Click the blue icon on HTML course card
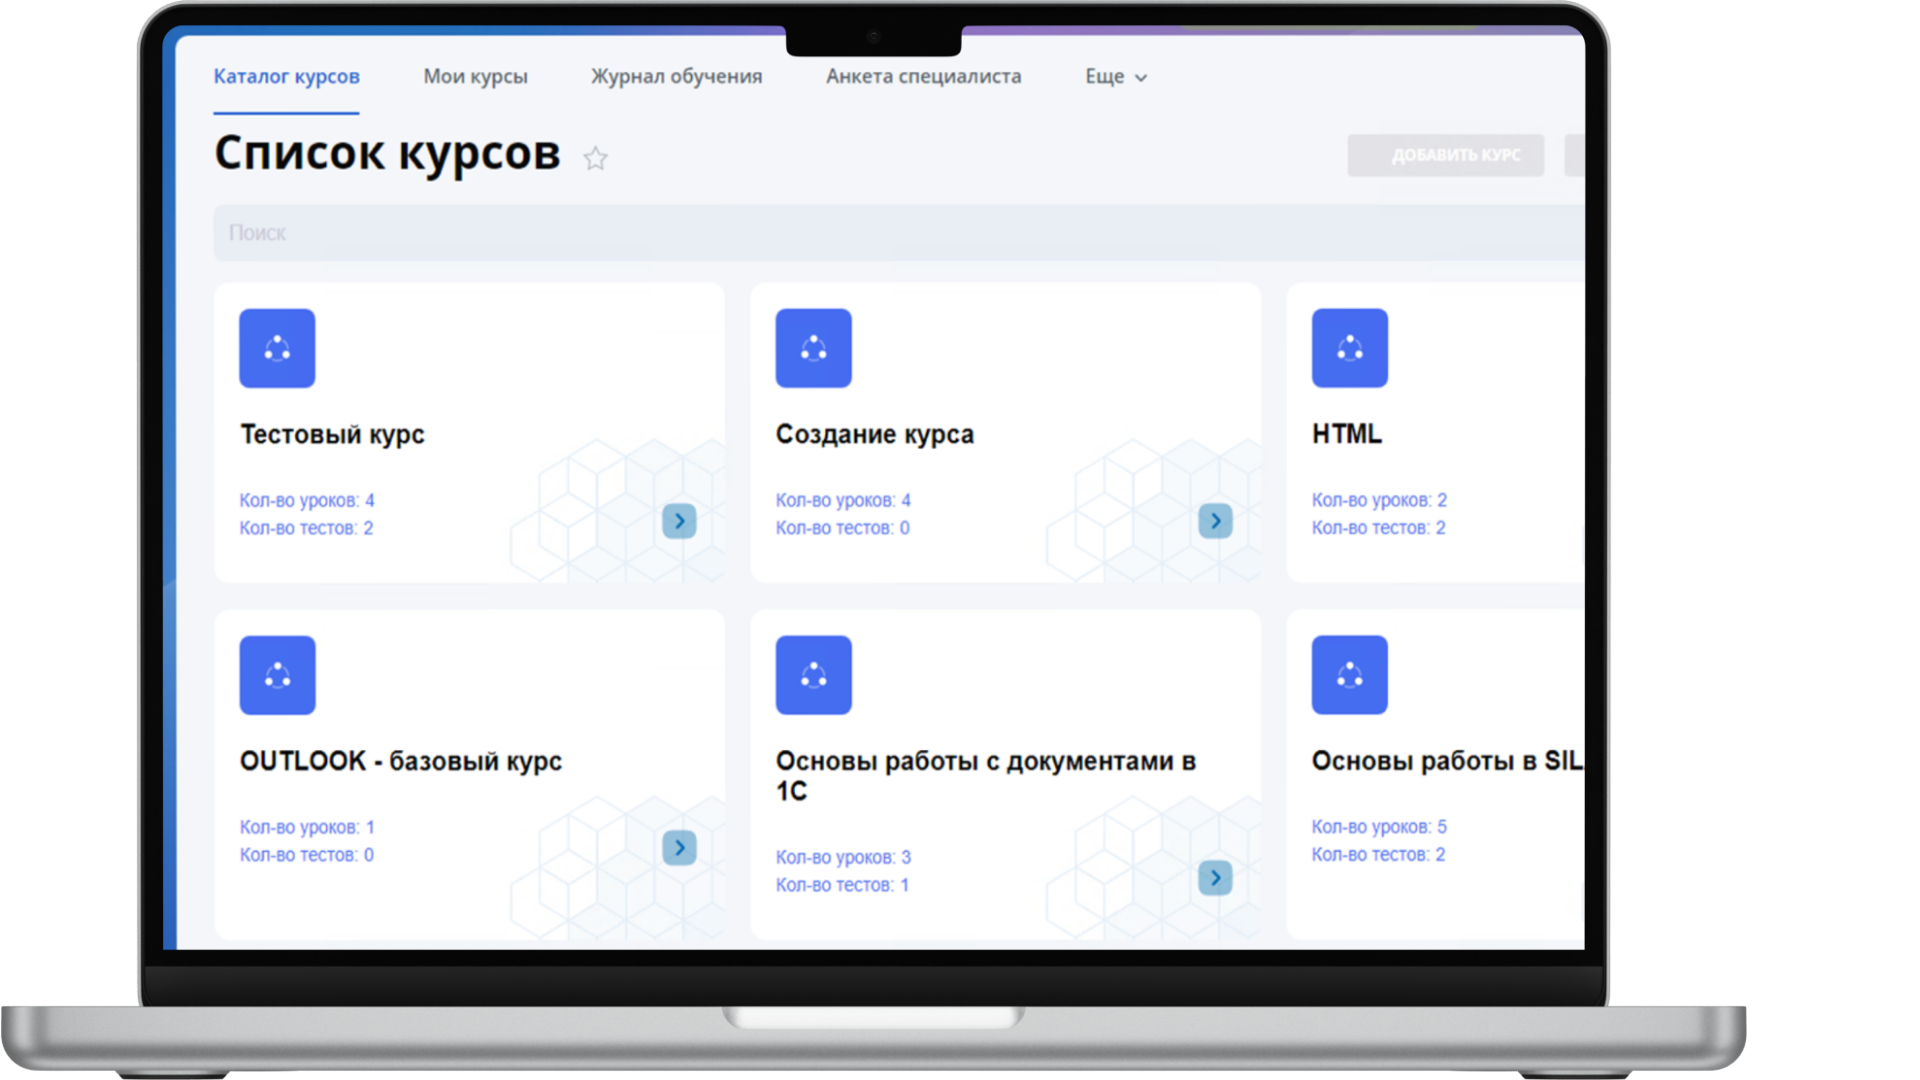Image resolution: width=1920 pixels, height=1080 pixels. 1349,348
